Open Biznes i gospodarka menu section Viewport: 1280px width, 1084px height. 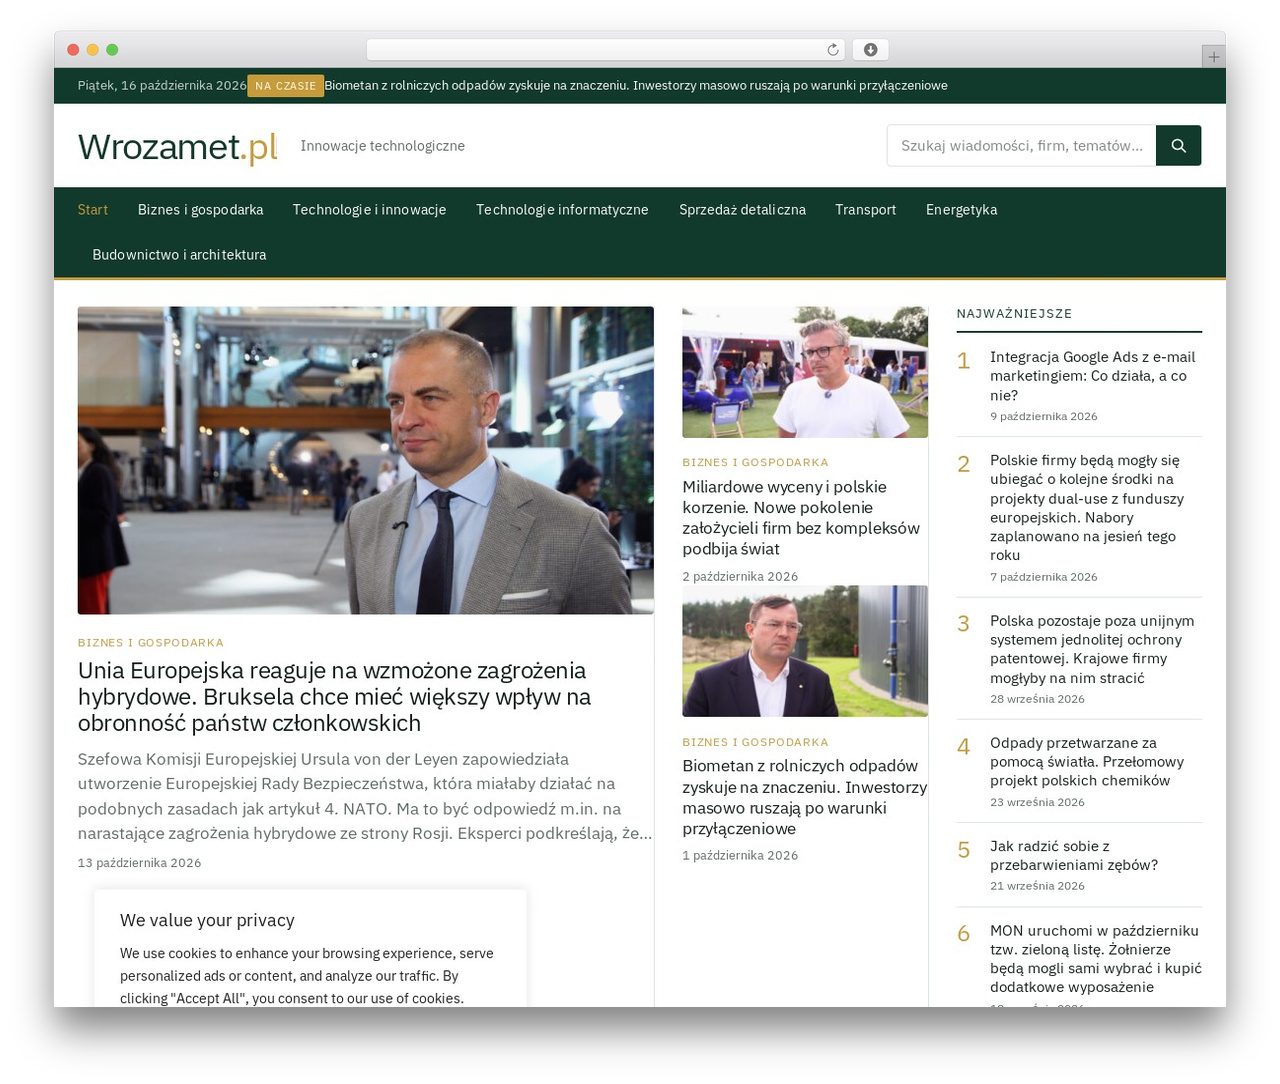[200, 210]
